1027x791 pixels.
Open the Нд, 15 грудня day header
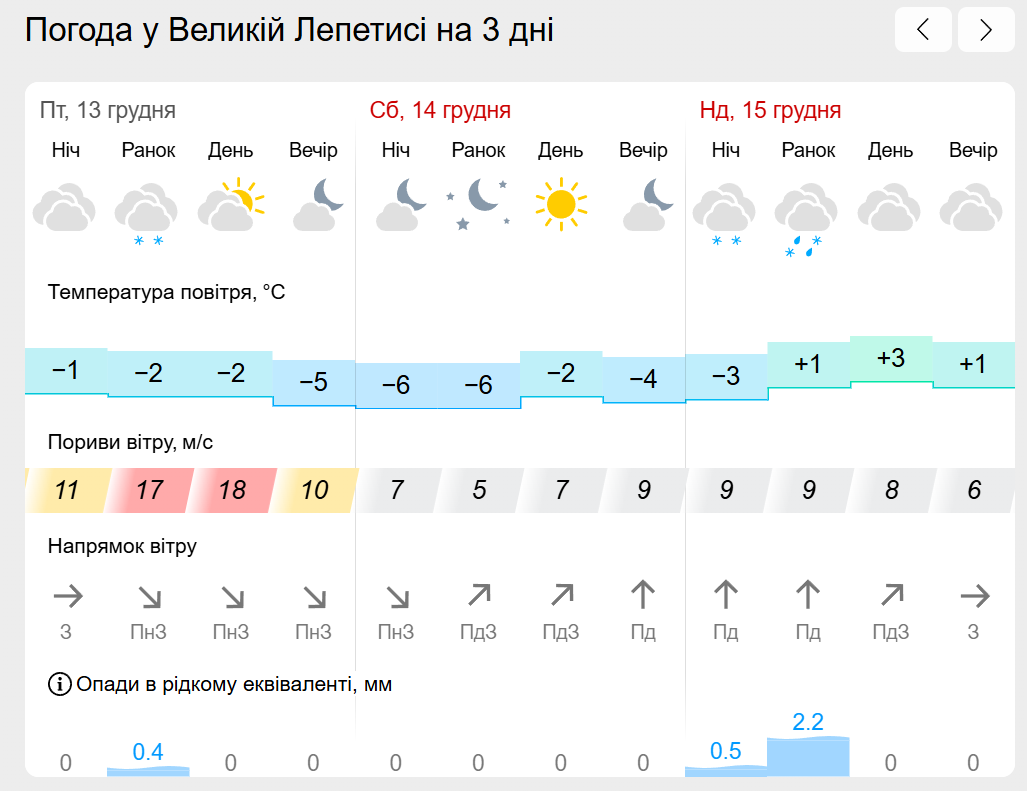(770, 110)
